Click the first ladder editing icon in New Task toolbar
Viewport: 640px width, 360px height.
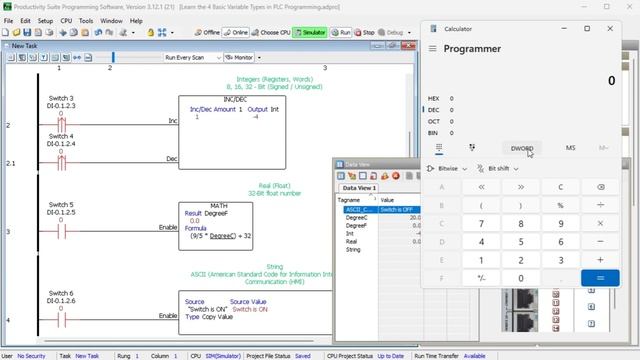coord(11,58)
